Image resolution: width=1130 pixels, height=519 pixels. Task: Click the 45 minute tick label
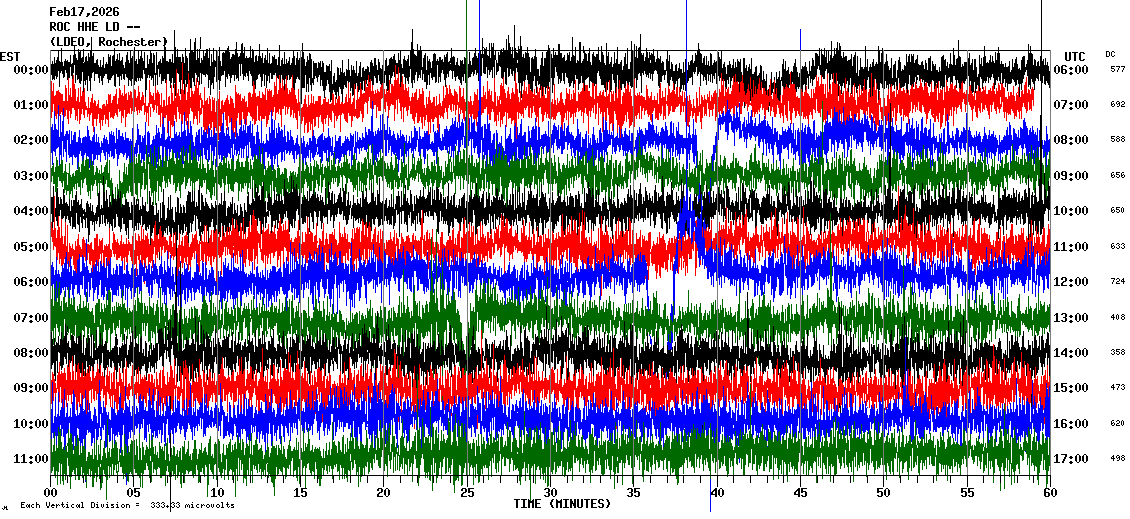click(x=800, y=493)
